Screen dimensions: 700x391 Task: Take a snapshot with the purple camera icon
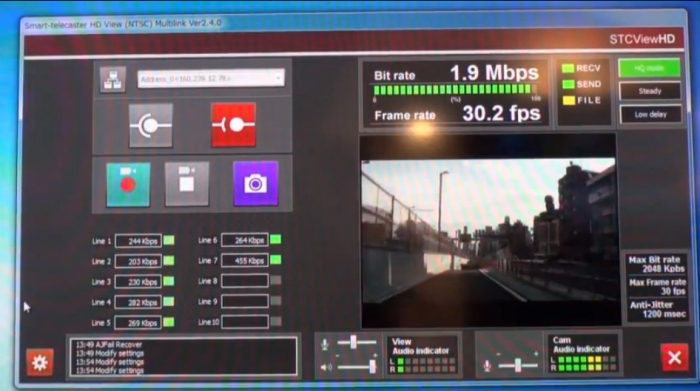coord(255,183)
